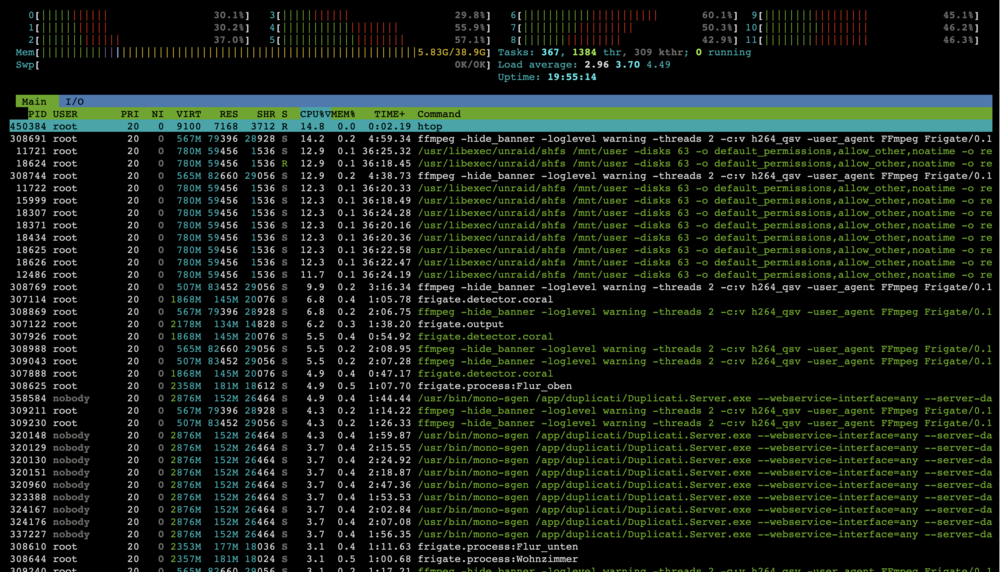Select ffmpeg process with PID 308988

pos(501,349)
